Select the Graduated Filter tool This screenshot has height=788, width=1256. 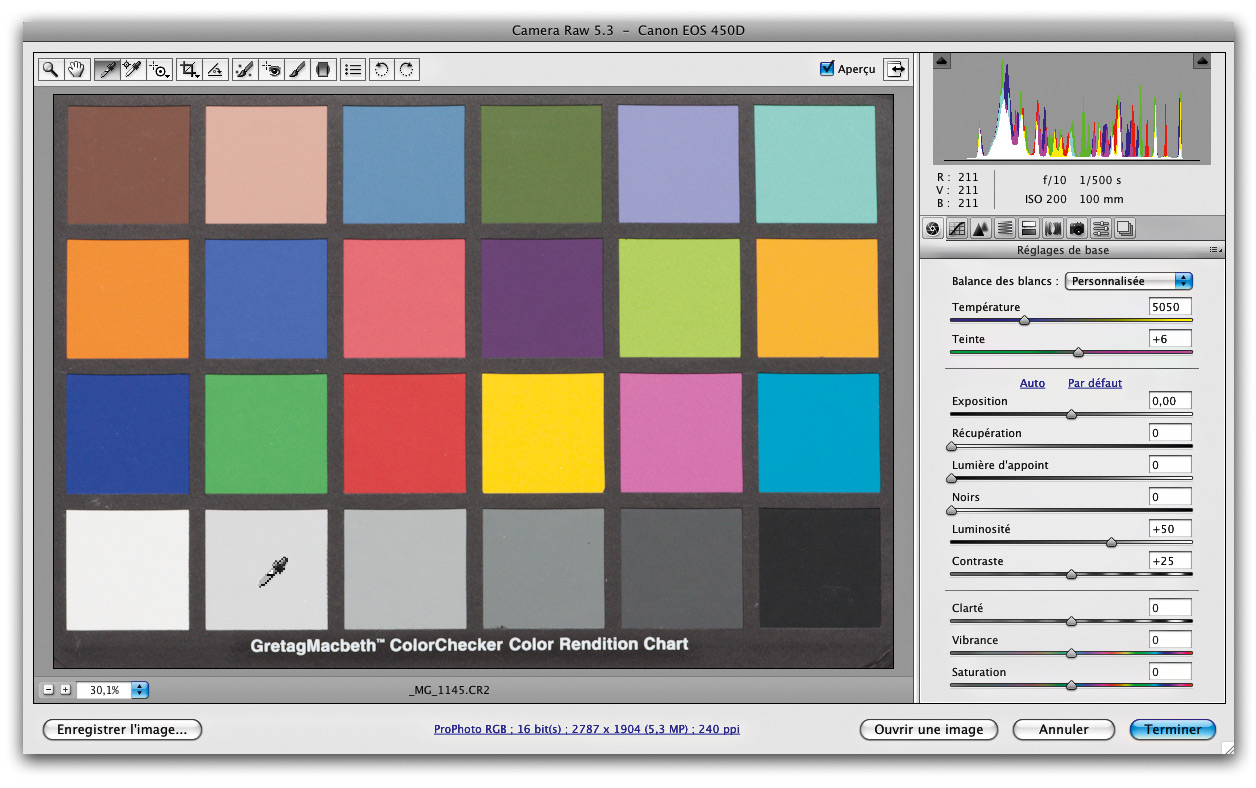click(322, 69)
